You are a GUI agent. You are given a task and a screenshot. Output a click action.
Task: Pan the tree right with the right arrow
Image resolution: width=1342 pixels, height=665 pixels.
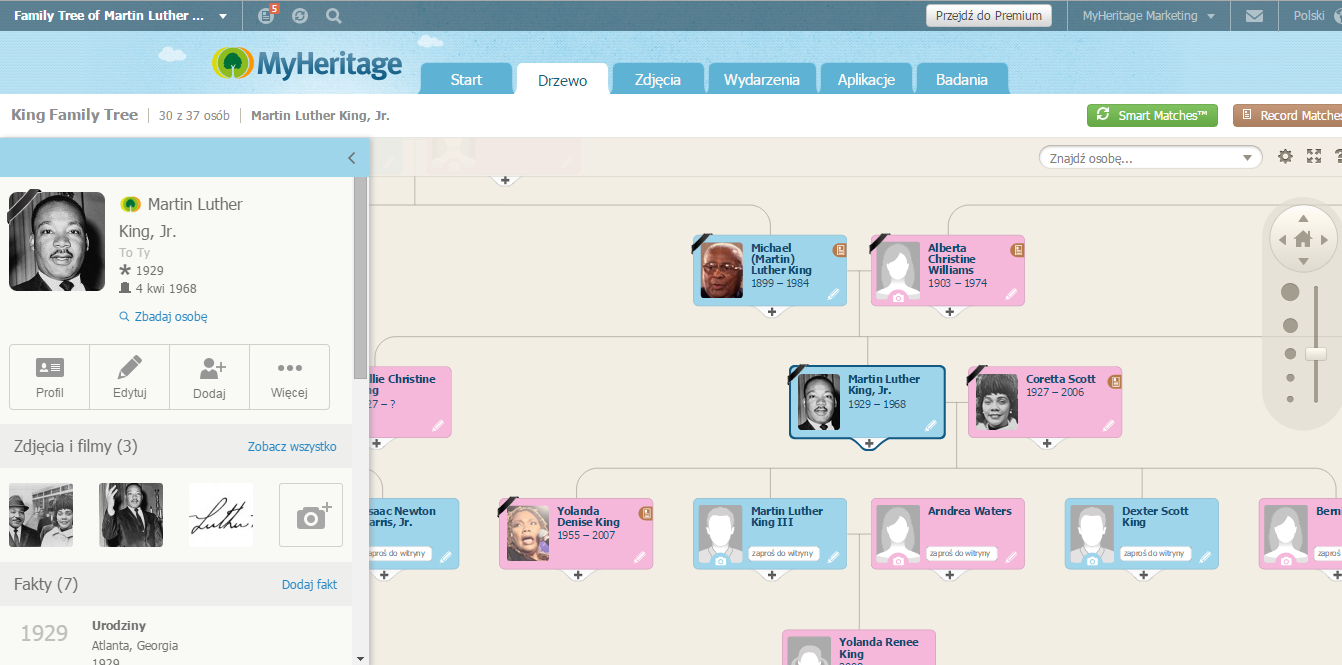(x=1325, y=240)
